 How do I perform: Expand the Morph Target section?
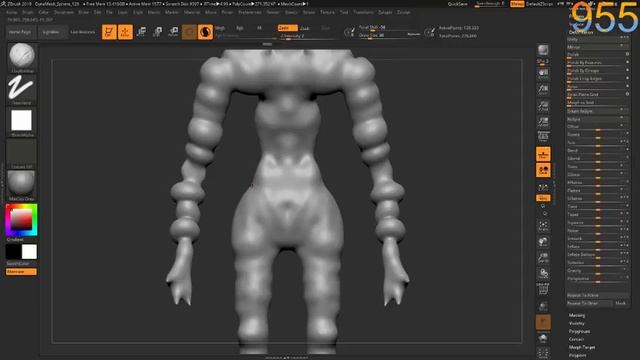click(x=582, y=347)
